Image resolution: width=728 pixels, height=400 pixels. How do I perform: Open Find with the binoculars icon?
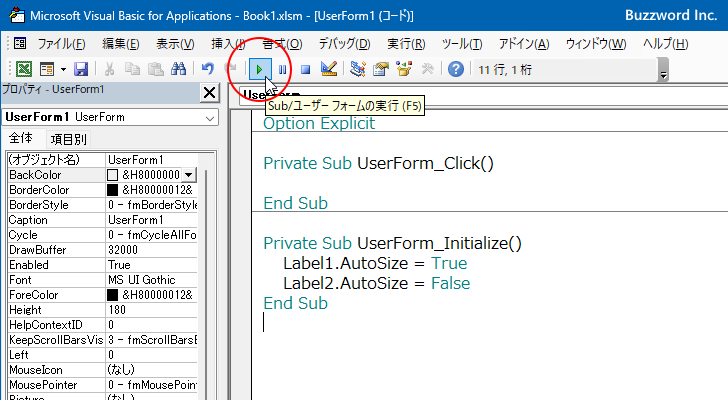178,70
